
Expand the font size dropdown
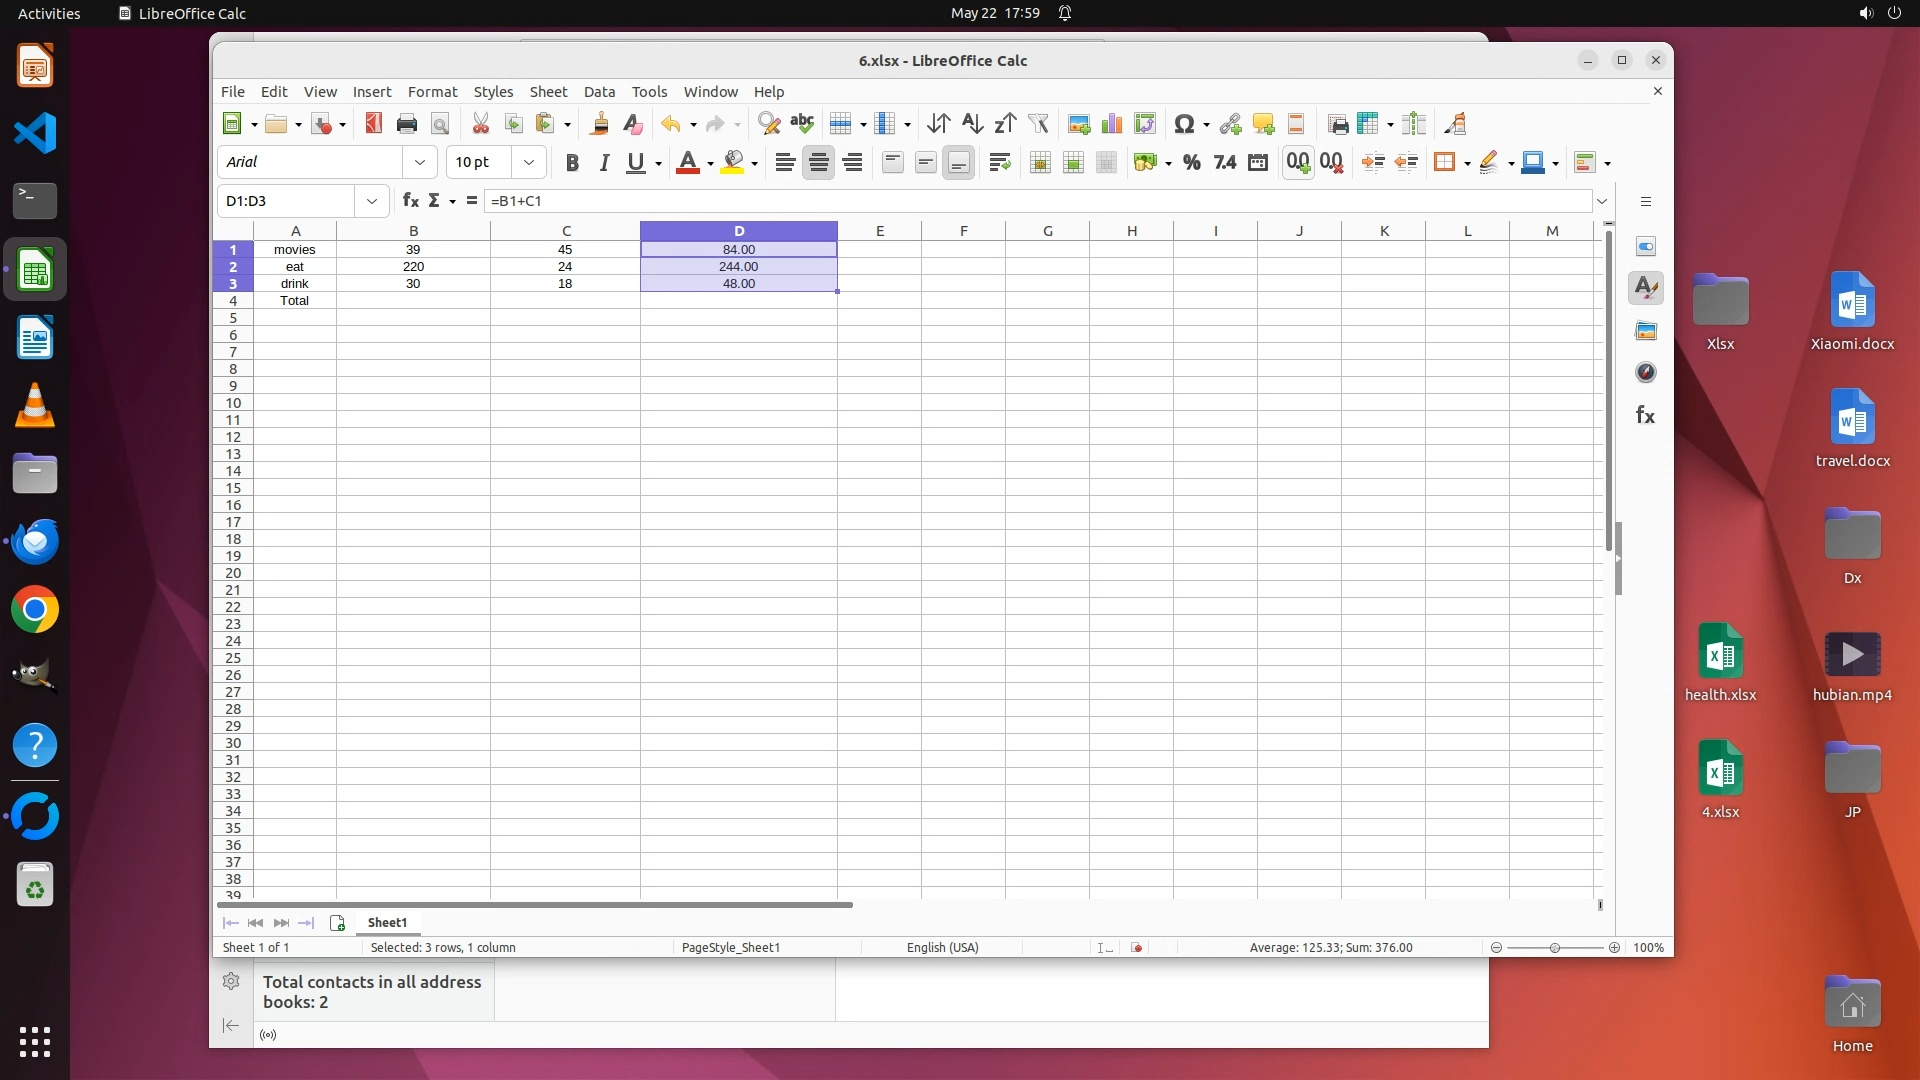(529, 163)
